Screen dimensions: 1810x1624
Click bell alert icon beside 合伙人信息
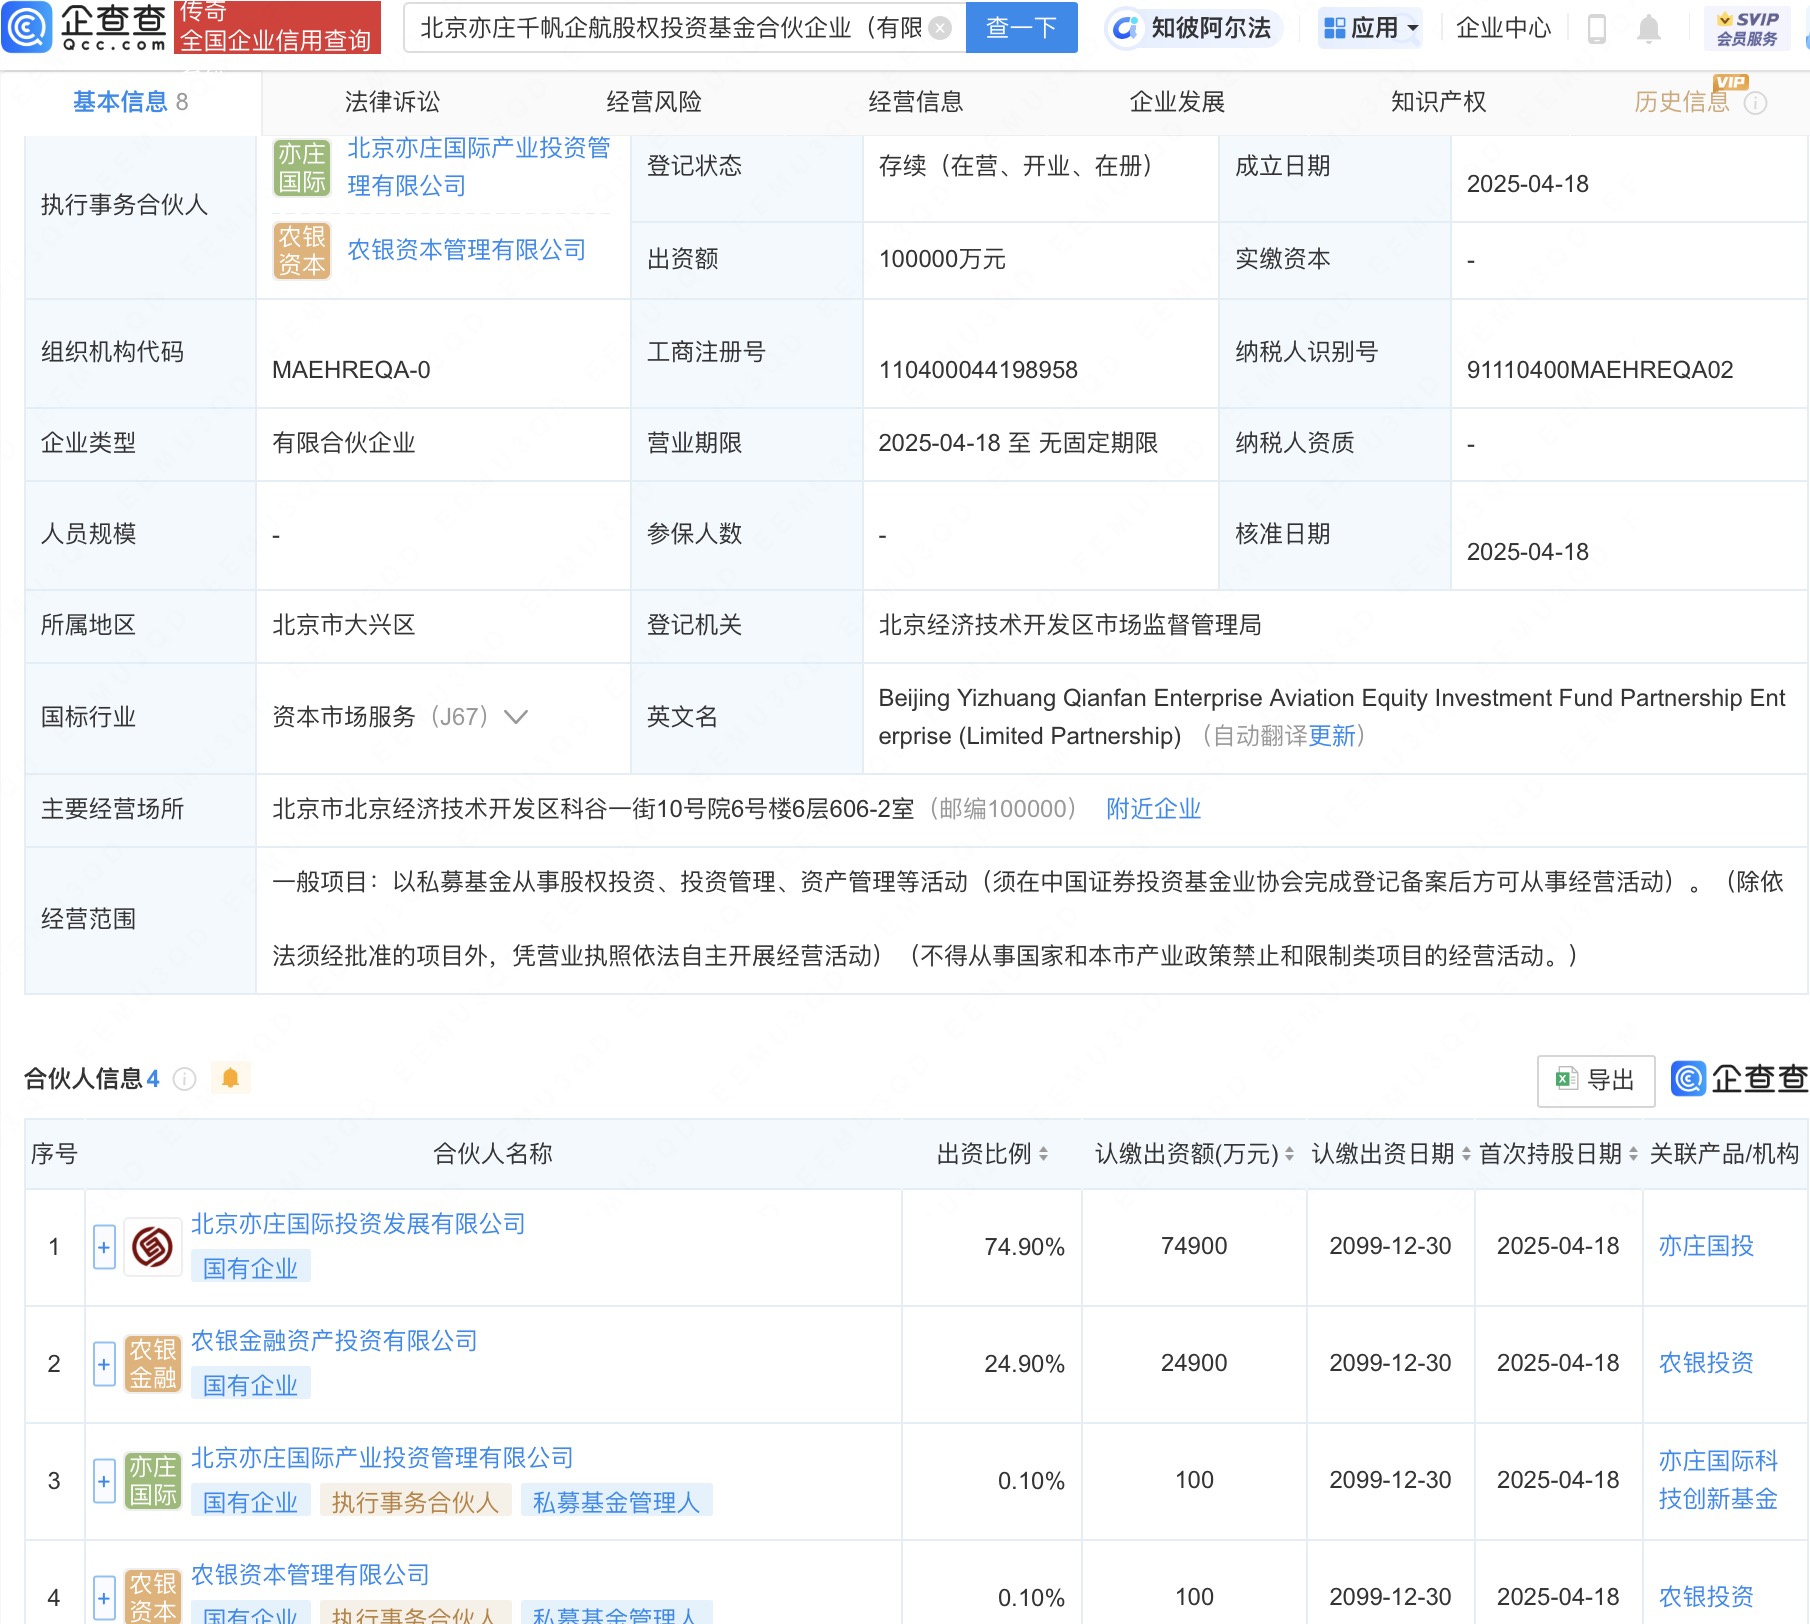click(x=230, y=1078)
